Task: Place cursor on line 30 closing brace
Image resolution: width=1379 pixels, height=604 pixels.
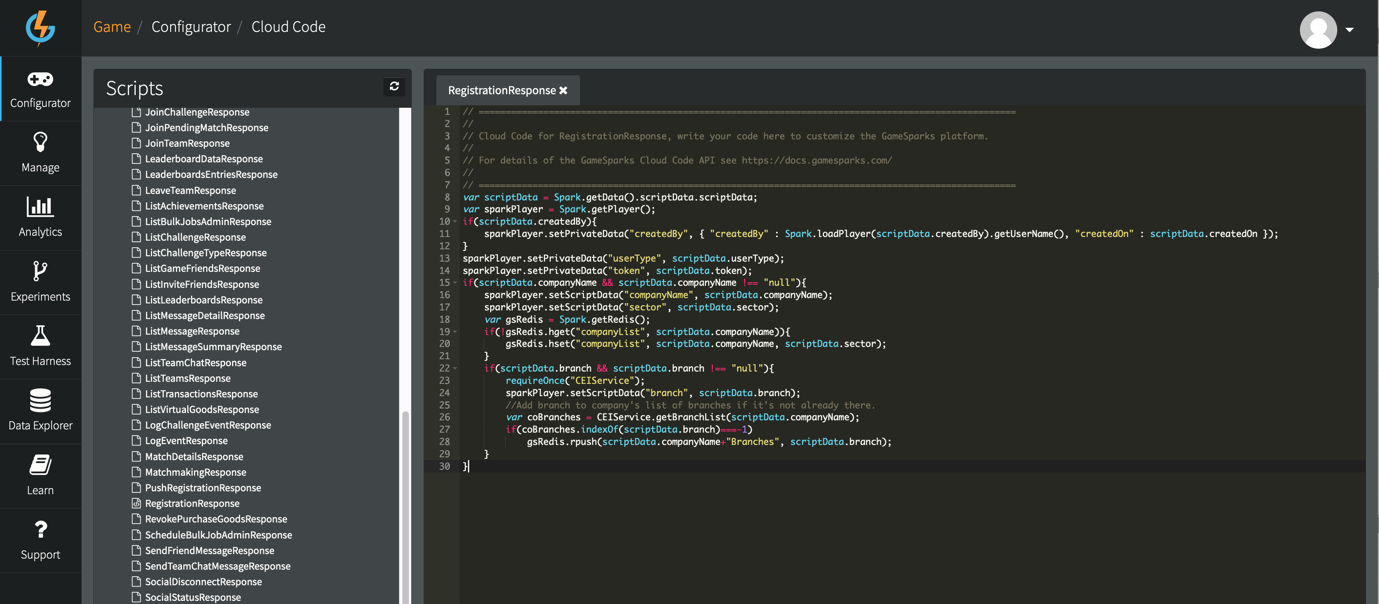Action: [466, 466]
